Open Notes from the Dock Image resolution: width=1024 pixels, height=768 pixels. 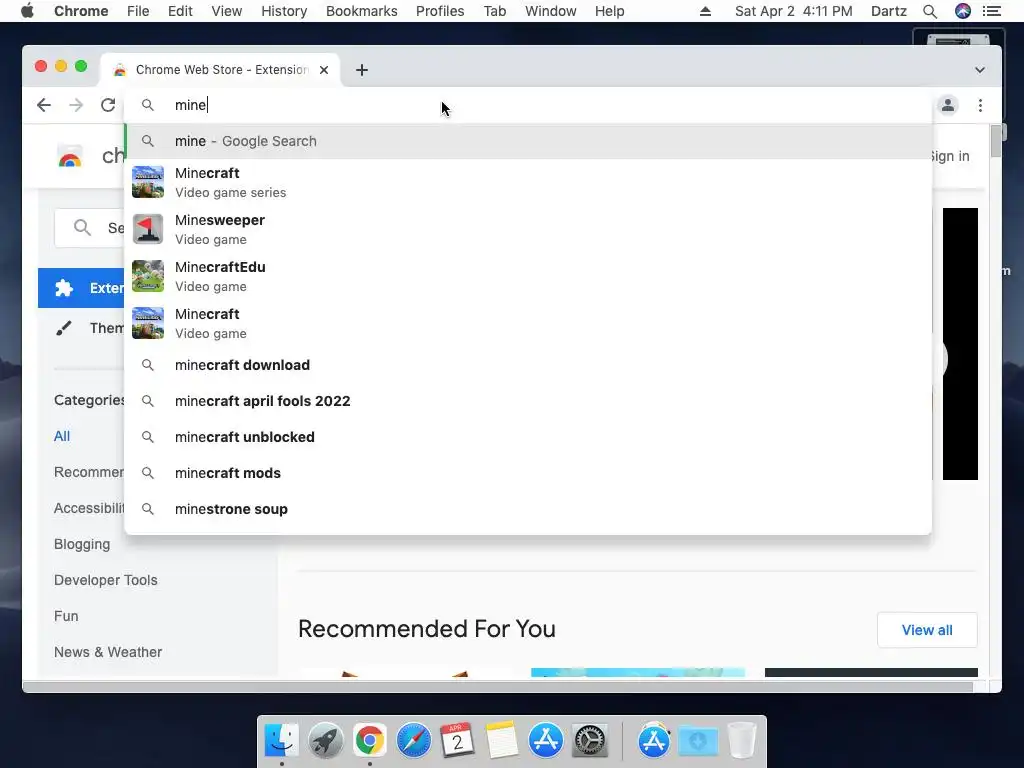pos(502,741)
